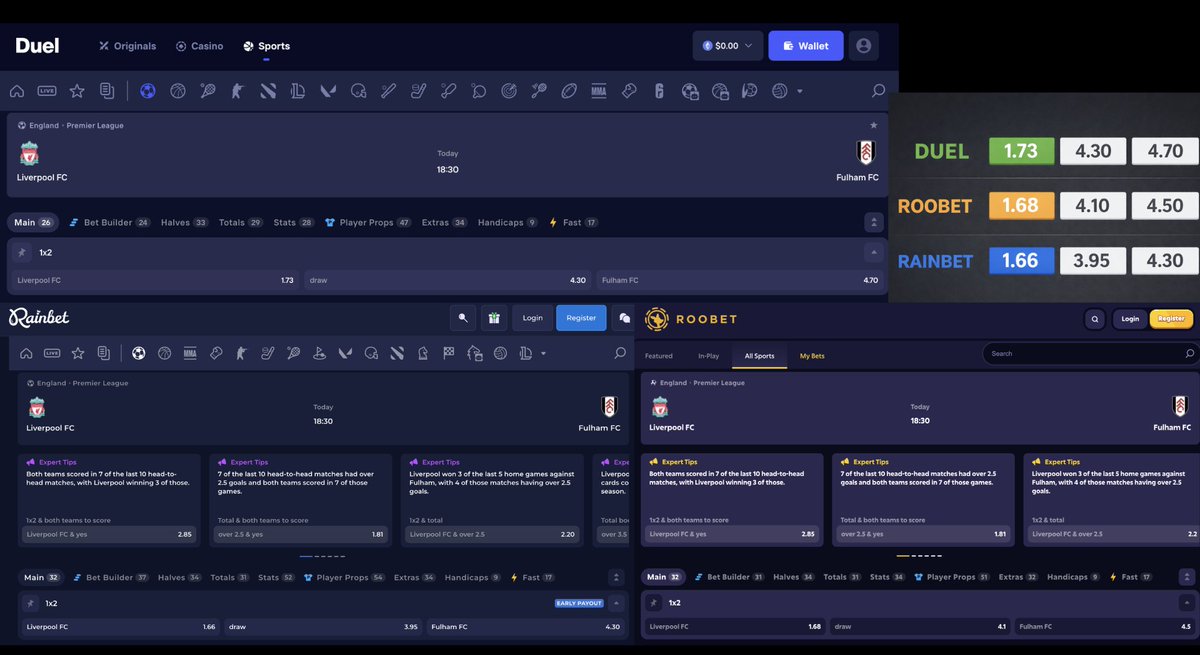Open bet slip history icon in Duel bar
Image resolution: width=1200 pixels, height=655 pixels.
(106, 91)
